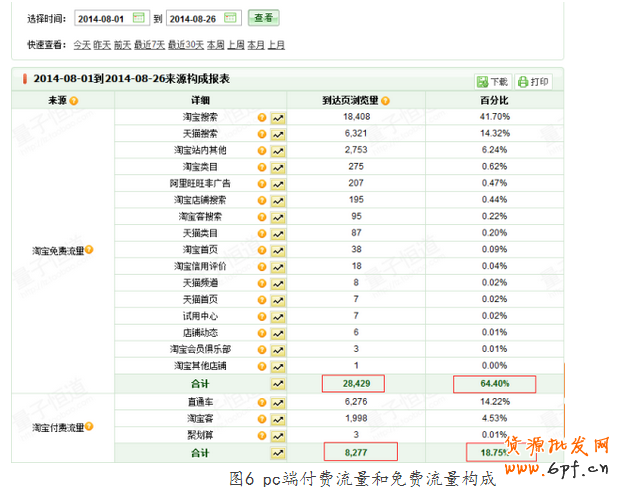Screen dimensions: 619x490
Task: Choose the 昨天 quick view link
Action: pyautogui.click(x=102, y=45)
